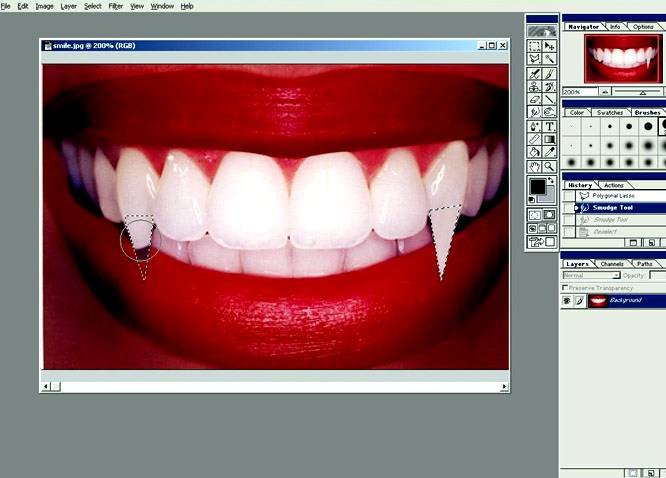Screen dimensions: 666x478
Task: Open the Image menu
Action: coord(44,6)
